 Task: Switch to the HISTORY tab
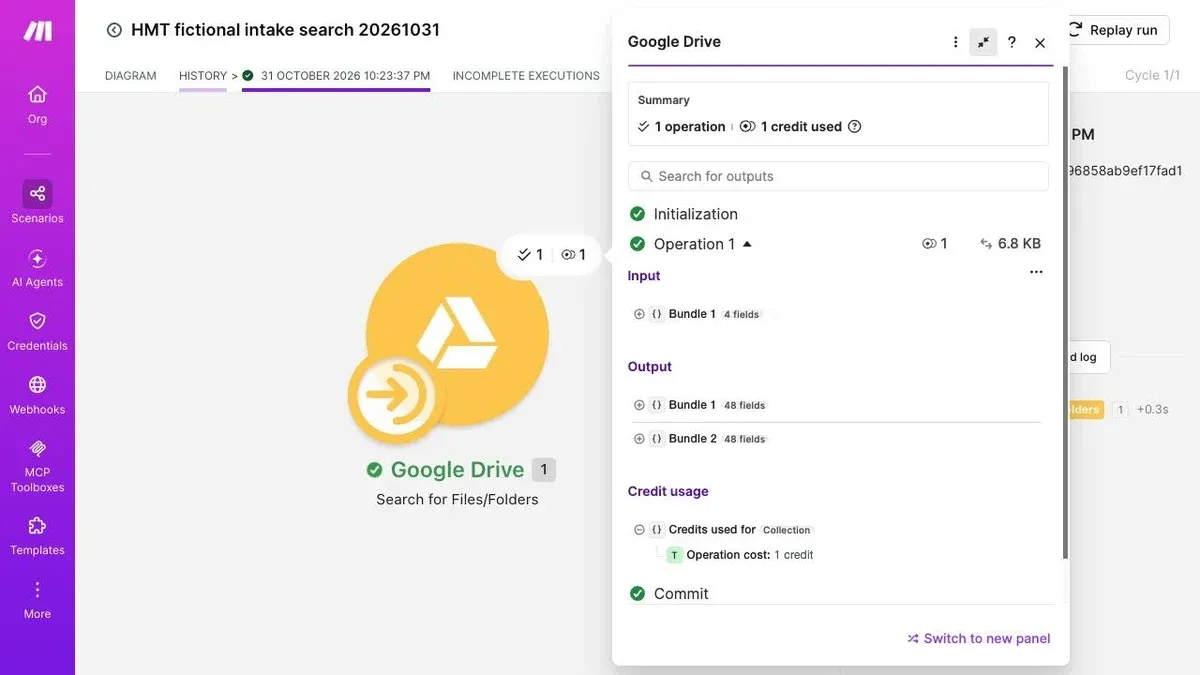[x=203, y=76]
